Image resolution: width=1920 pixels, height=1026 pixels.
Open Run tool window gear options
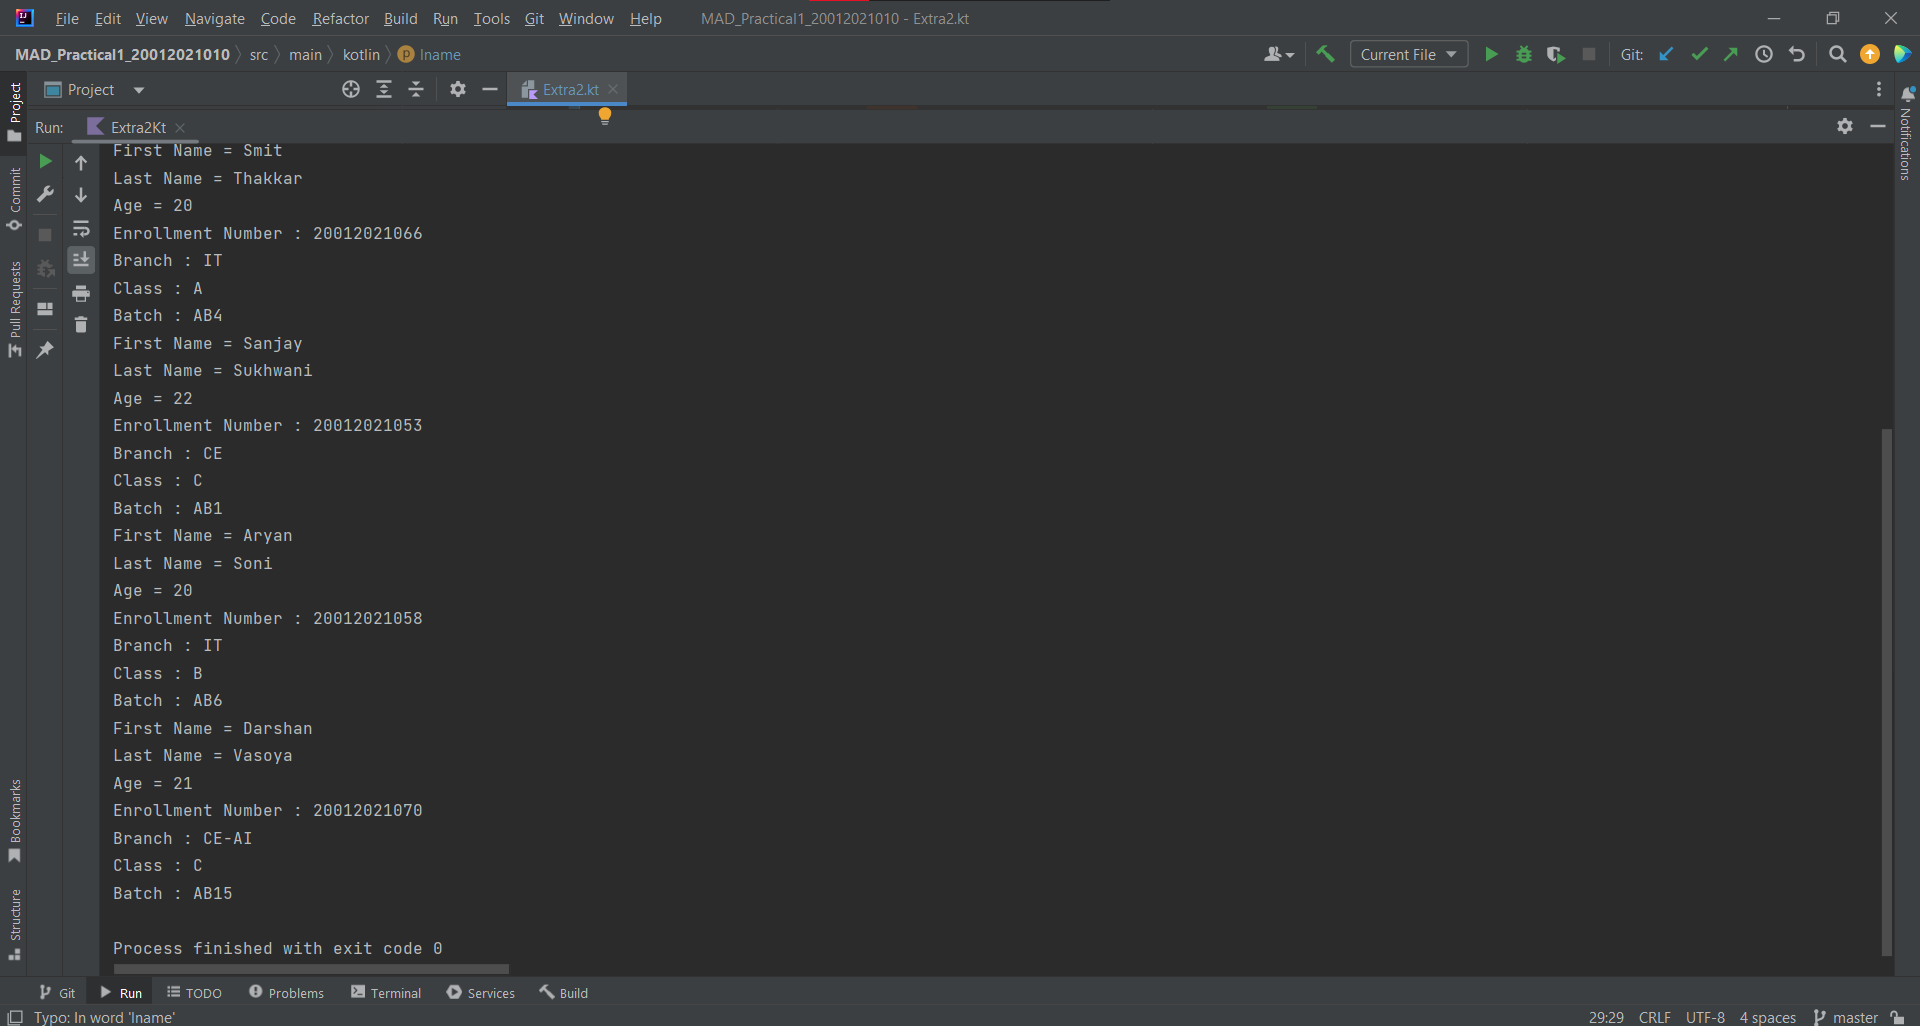[1845, 126]
